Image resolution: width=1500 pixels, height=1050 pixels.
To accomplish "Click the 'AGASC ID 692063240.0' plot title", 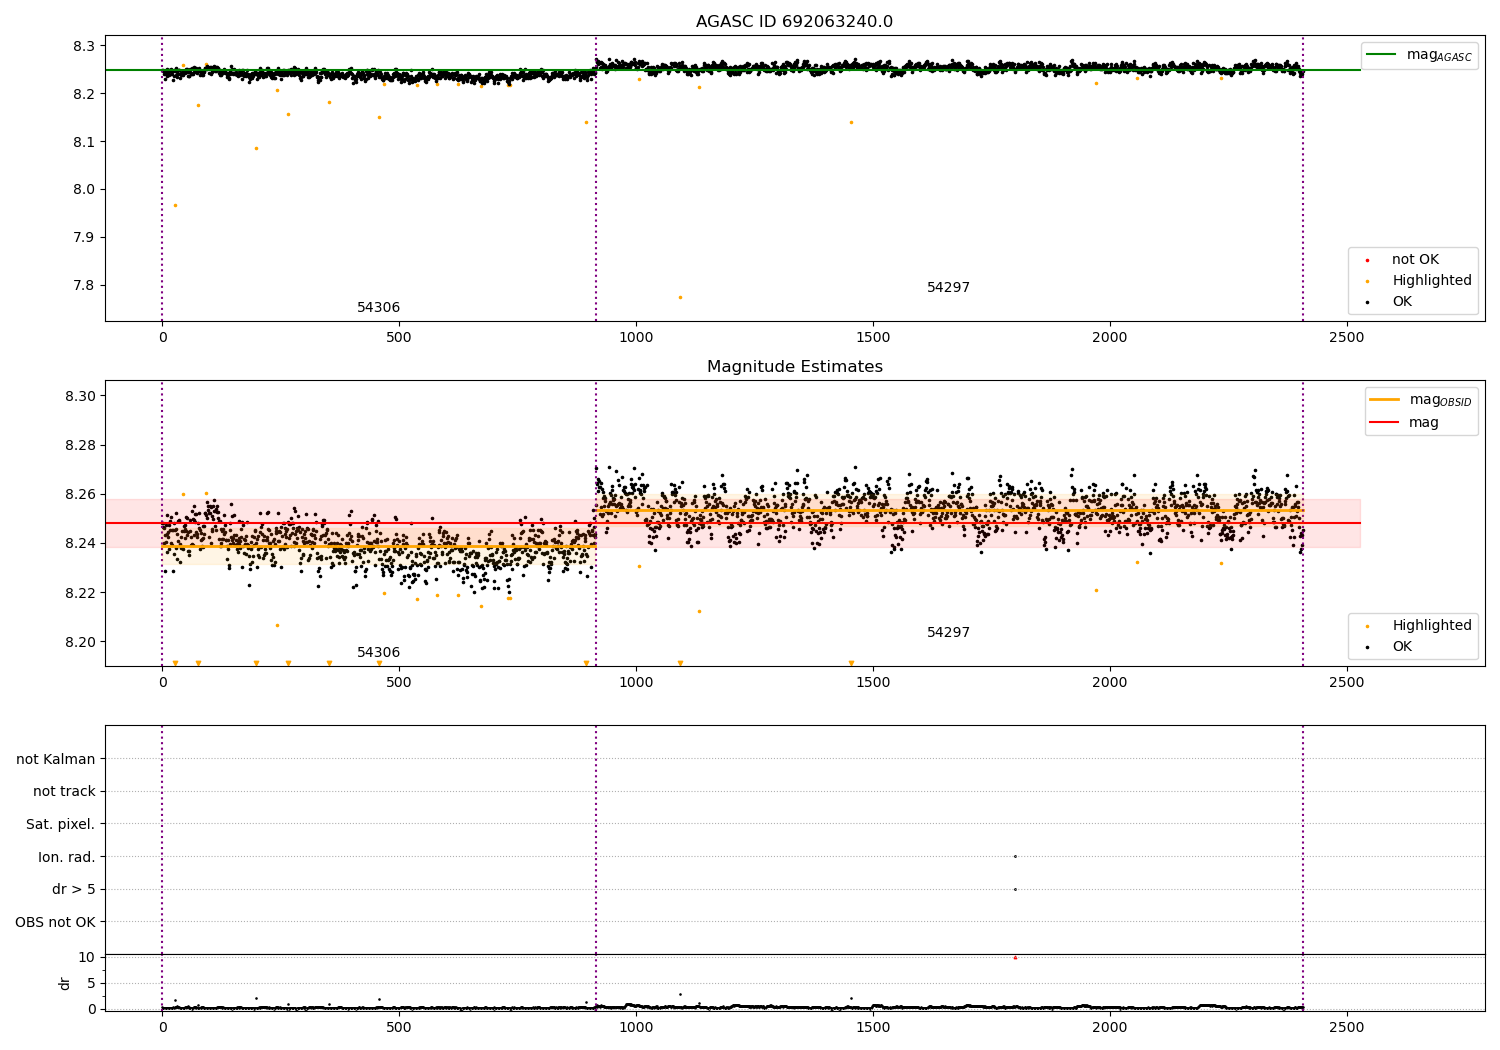I will pyautogui.click(x=794, y=22).
